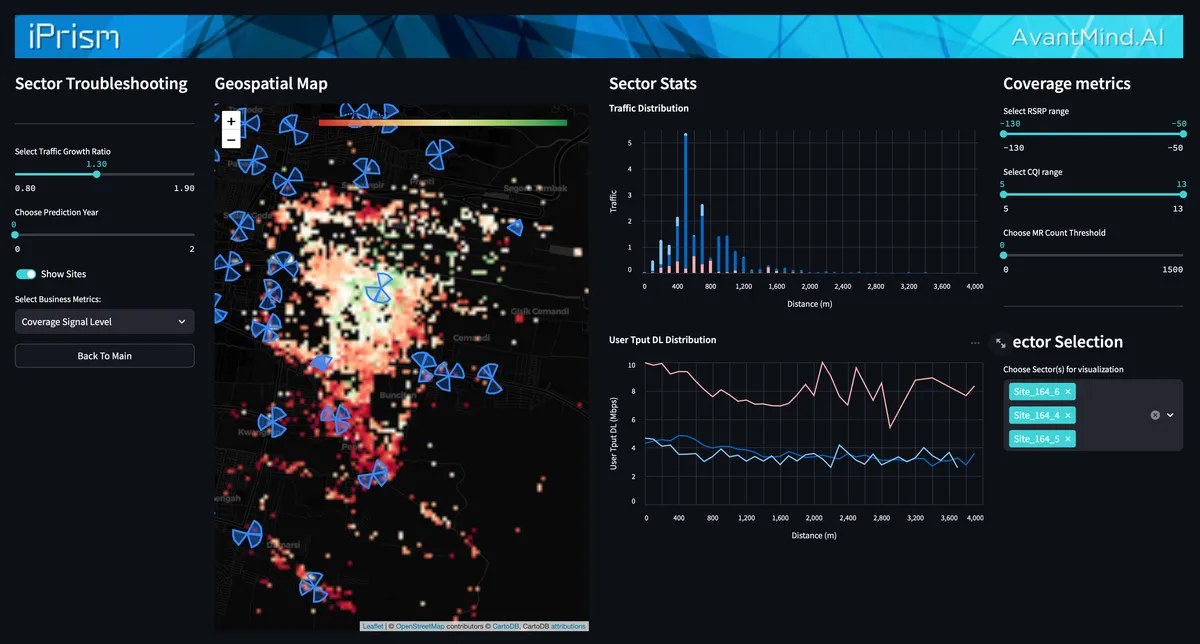Open the CartoDB link
The width and height of the screenshot is (1200, 644).
pyautogui.click(x=505, y=625)
